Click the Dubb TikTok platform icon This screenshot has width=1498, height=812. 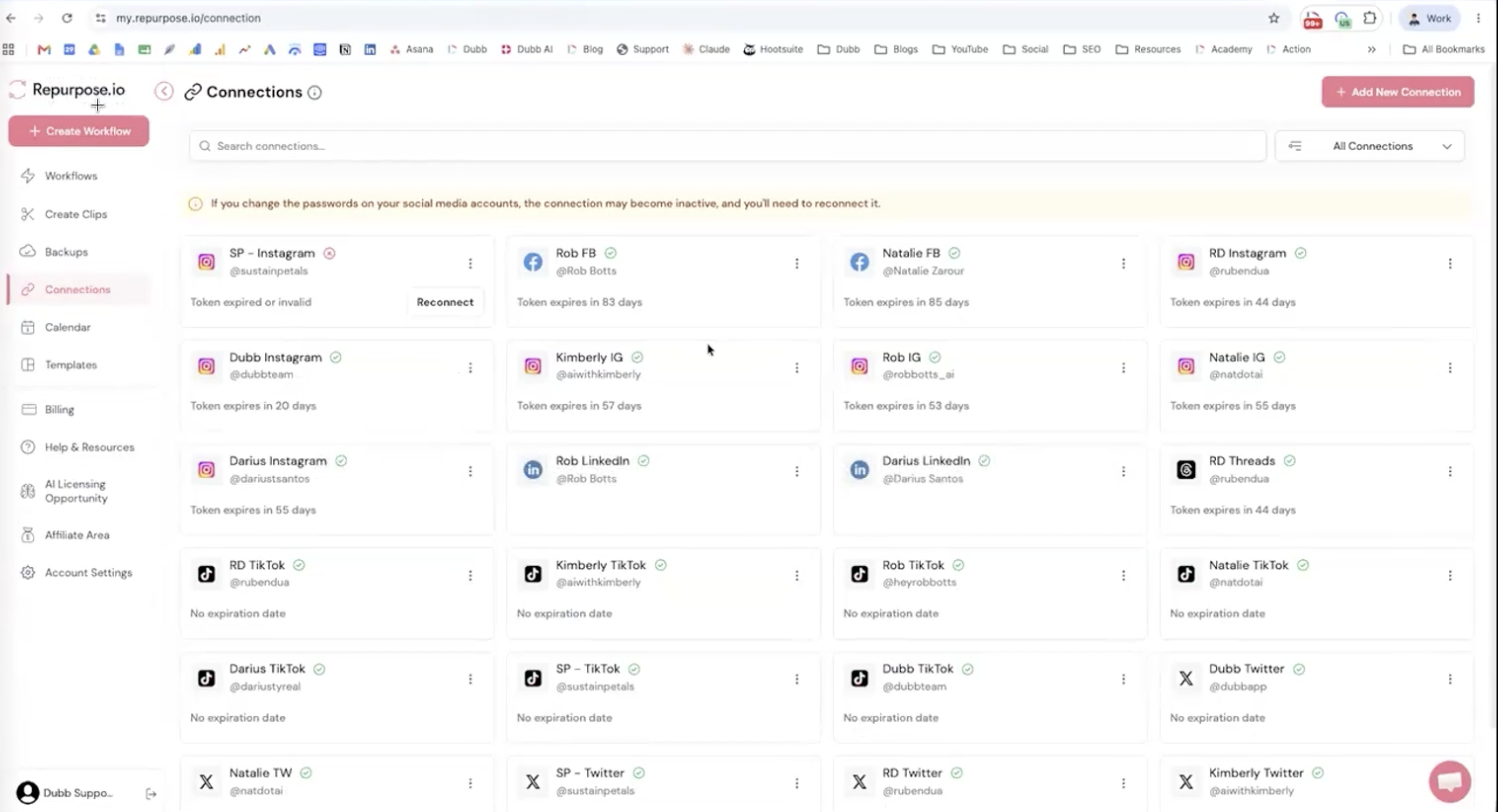tap(859, 678)
